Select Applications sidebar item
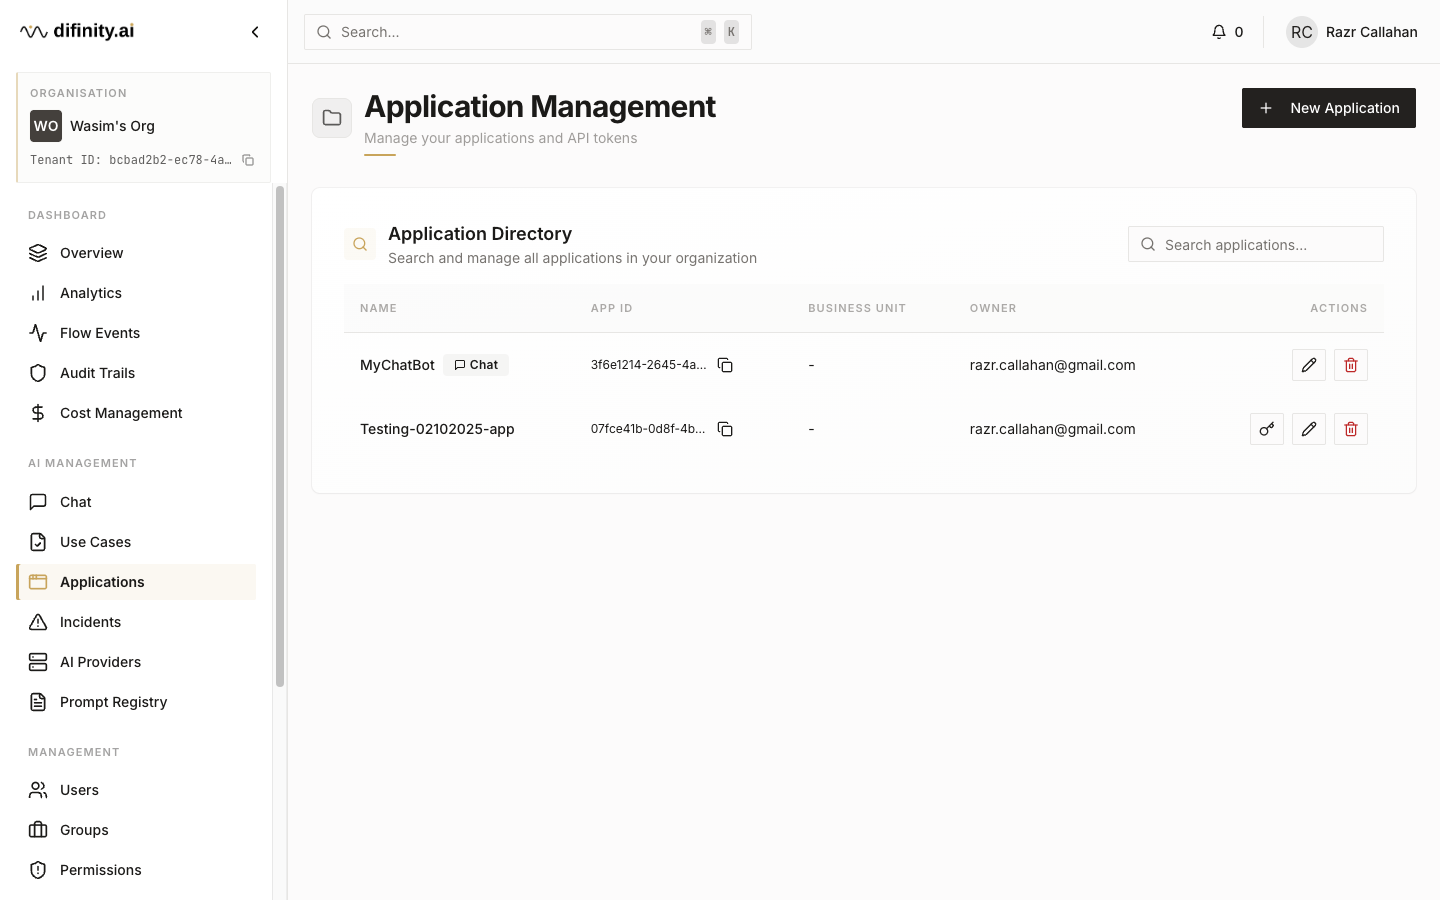This screenshot has height=900, width=1440. [136, 582]
